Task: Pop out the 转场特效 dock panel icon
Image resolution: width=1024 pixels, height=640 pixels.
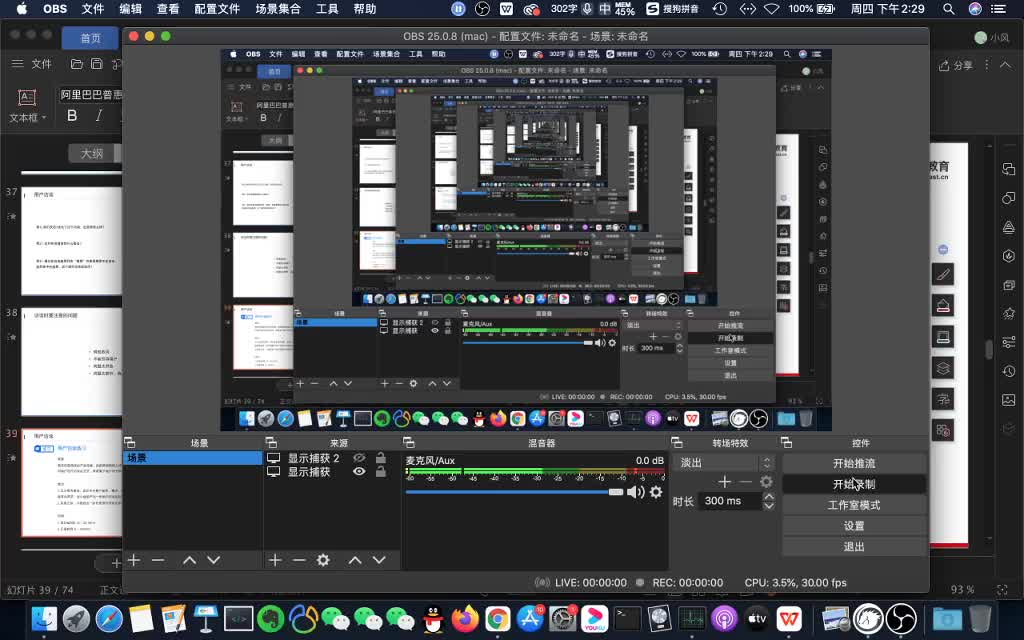Action: [677, 443]
